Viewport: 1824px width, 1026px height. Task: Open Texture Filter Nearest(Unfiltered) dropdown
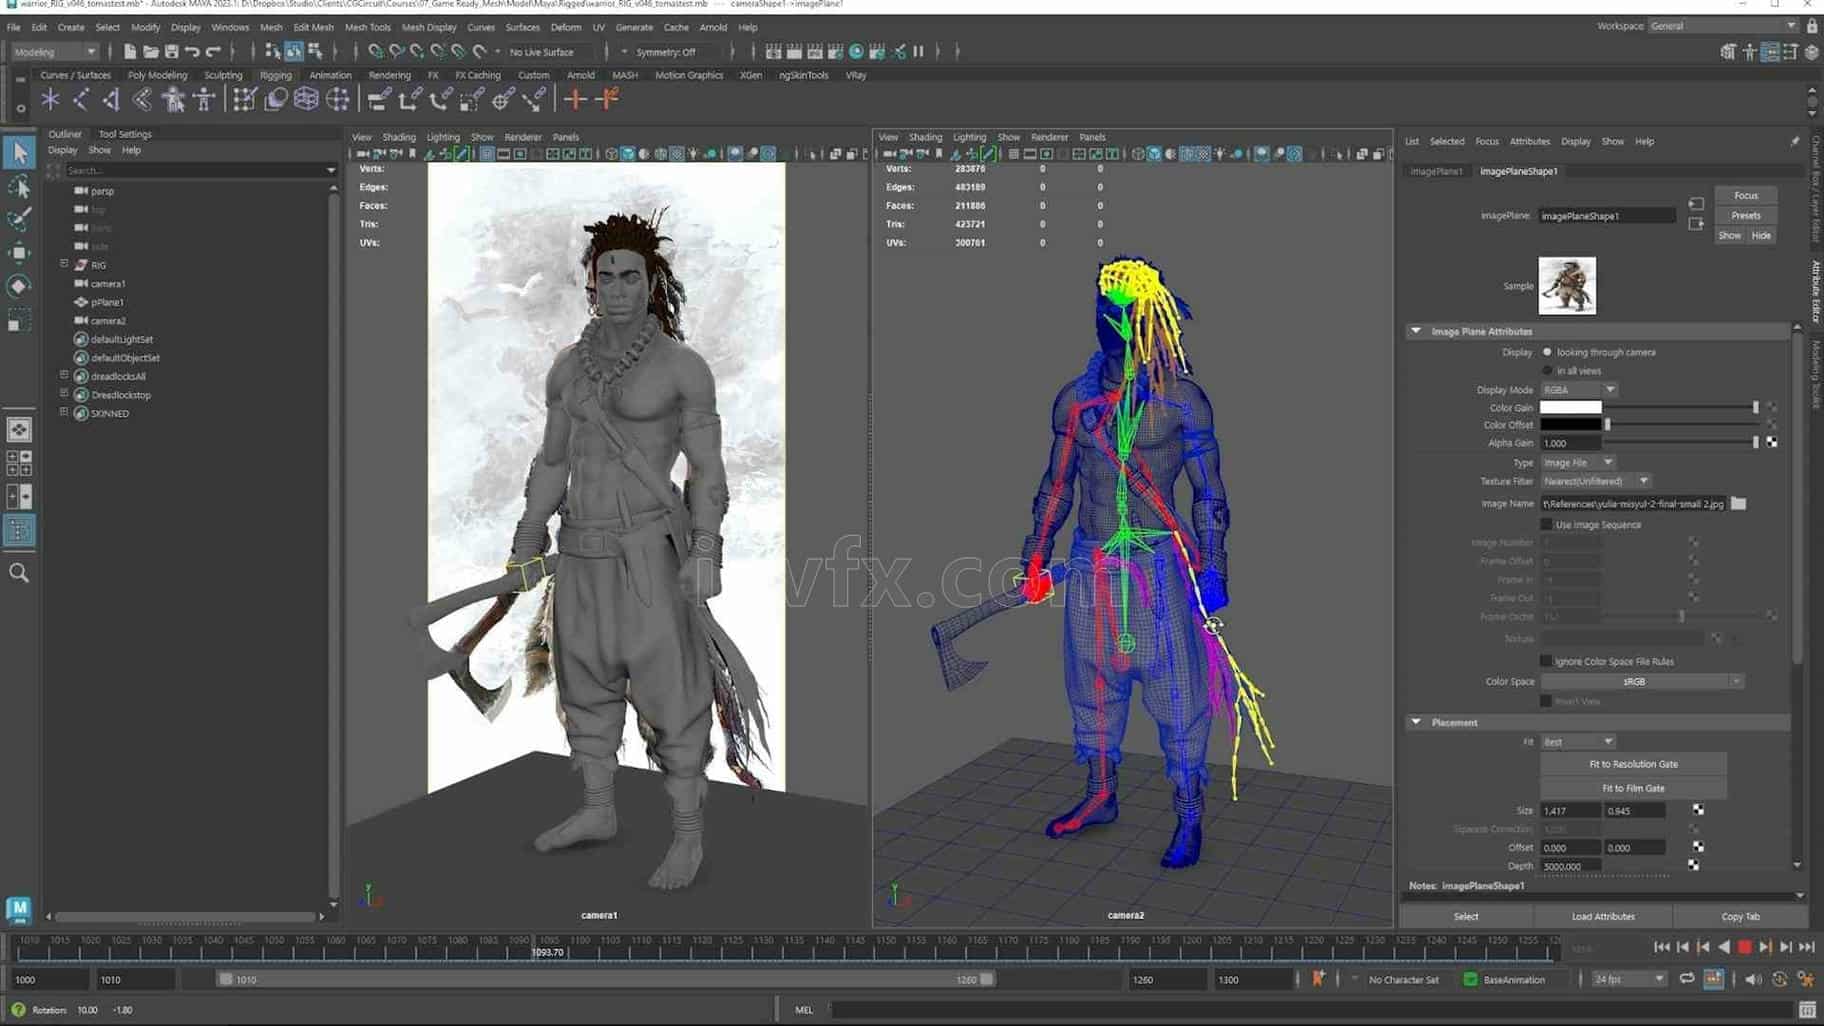[x=1595, y=481]
